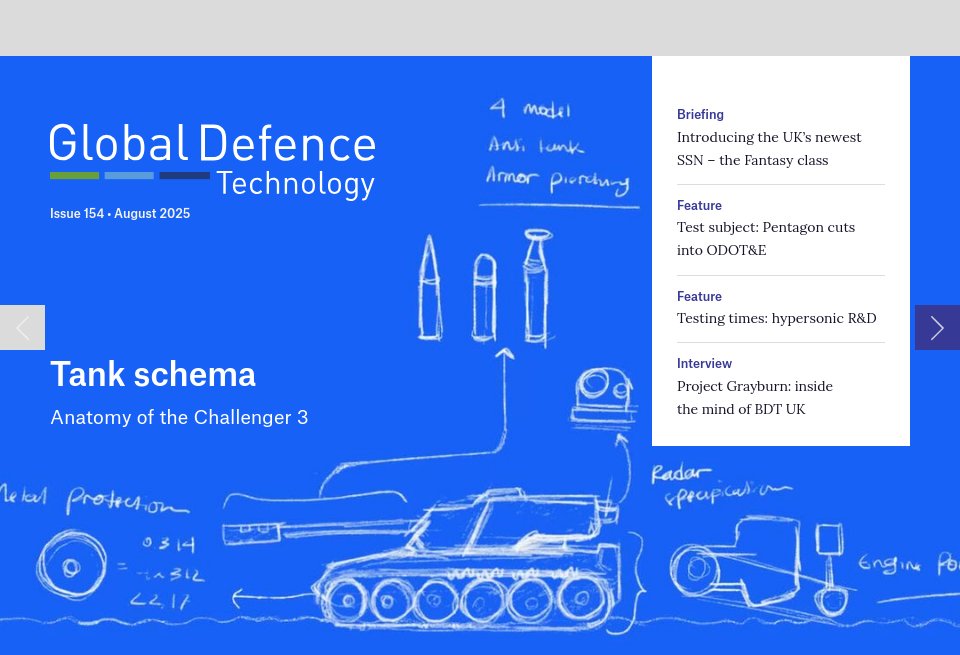Select the Interview section label
Viewport: 960px width, 655px height.
[x=704, y=364]
